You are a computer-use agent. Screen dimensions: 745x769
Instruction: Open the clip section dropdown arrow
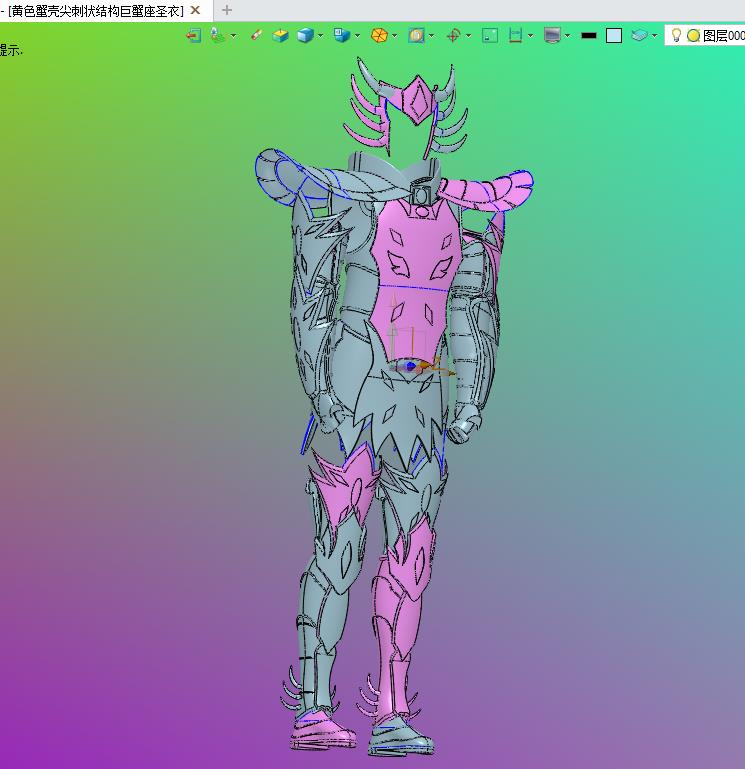pos(432,36)
